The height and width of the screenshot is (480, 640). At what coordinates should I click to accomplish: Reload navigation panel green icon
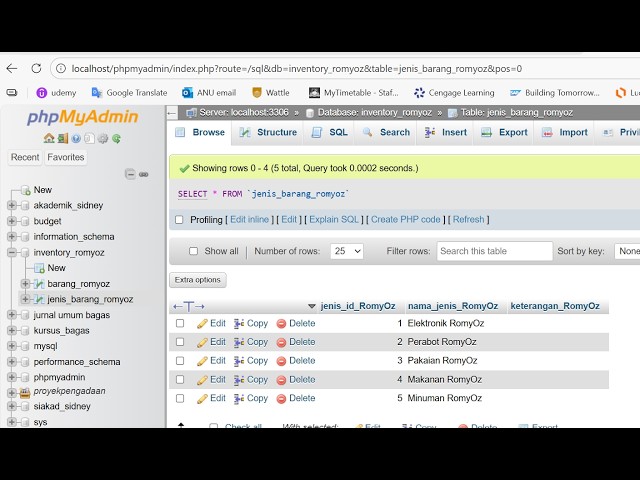(116, 138)
